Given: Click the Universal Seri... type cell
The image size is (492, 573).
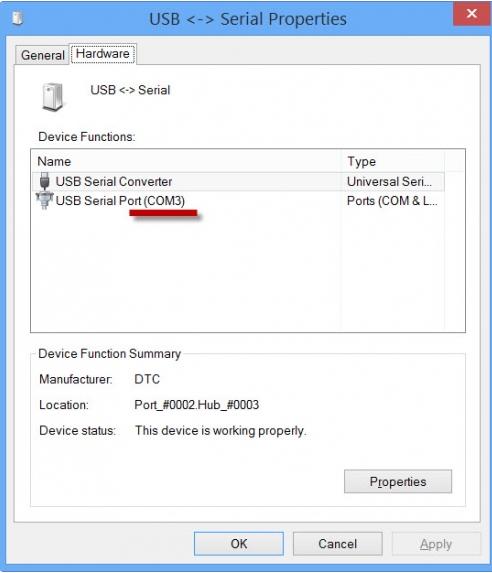Looking at the screenshot, I should (x=389, y=182).
